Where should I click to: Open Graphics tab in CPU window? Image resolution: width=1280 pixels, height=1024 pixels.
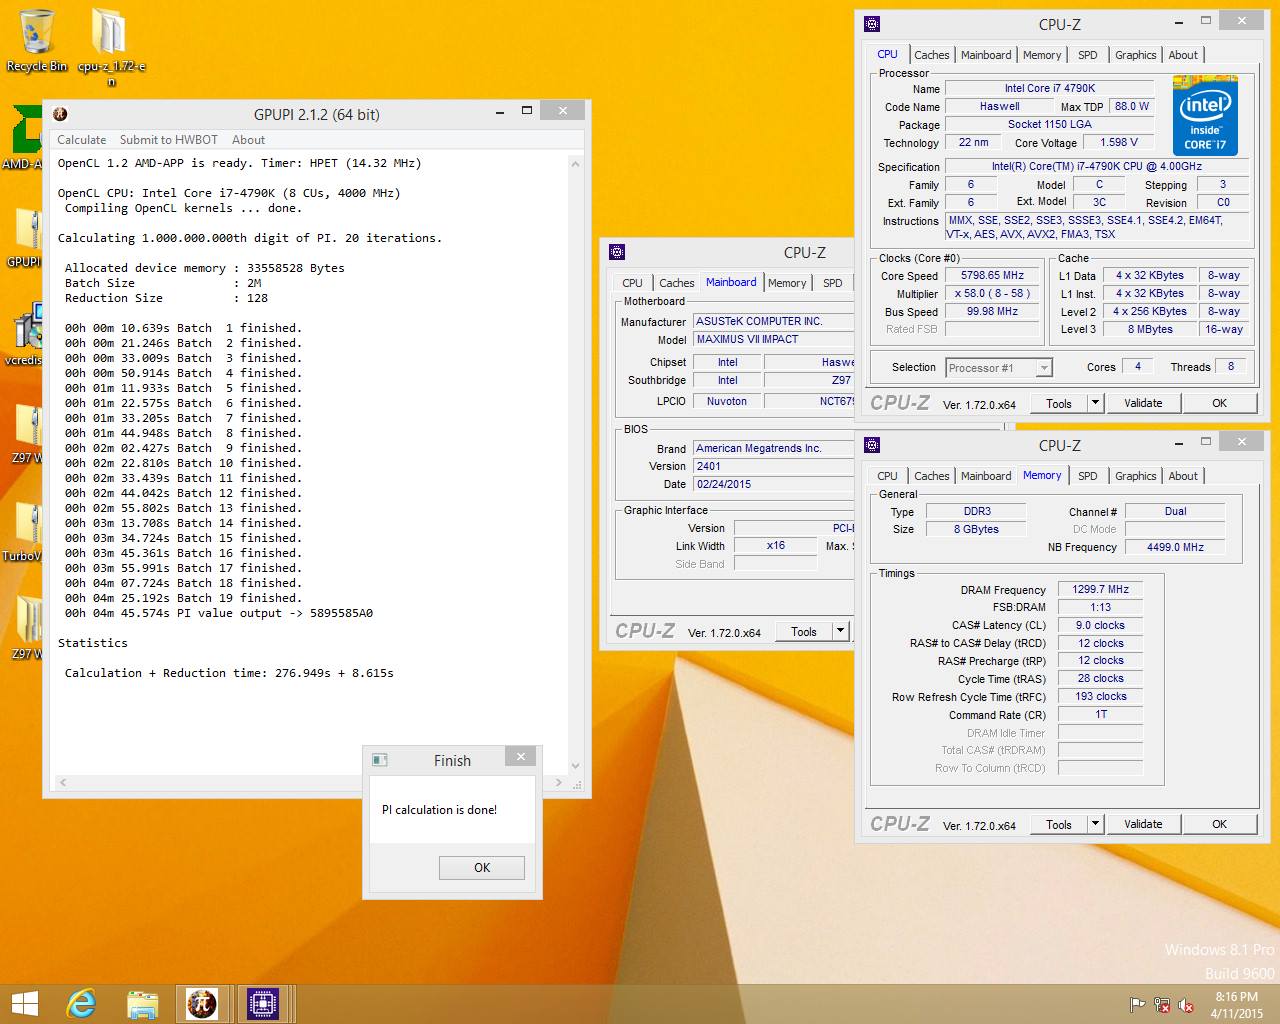(x=1135, y=55)
